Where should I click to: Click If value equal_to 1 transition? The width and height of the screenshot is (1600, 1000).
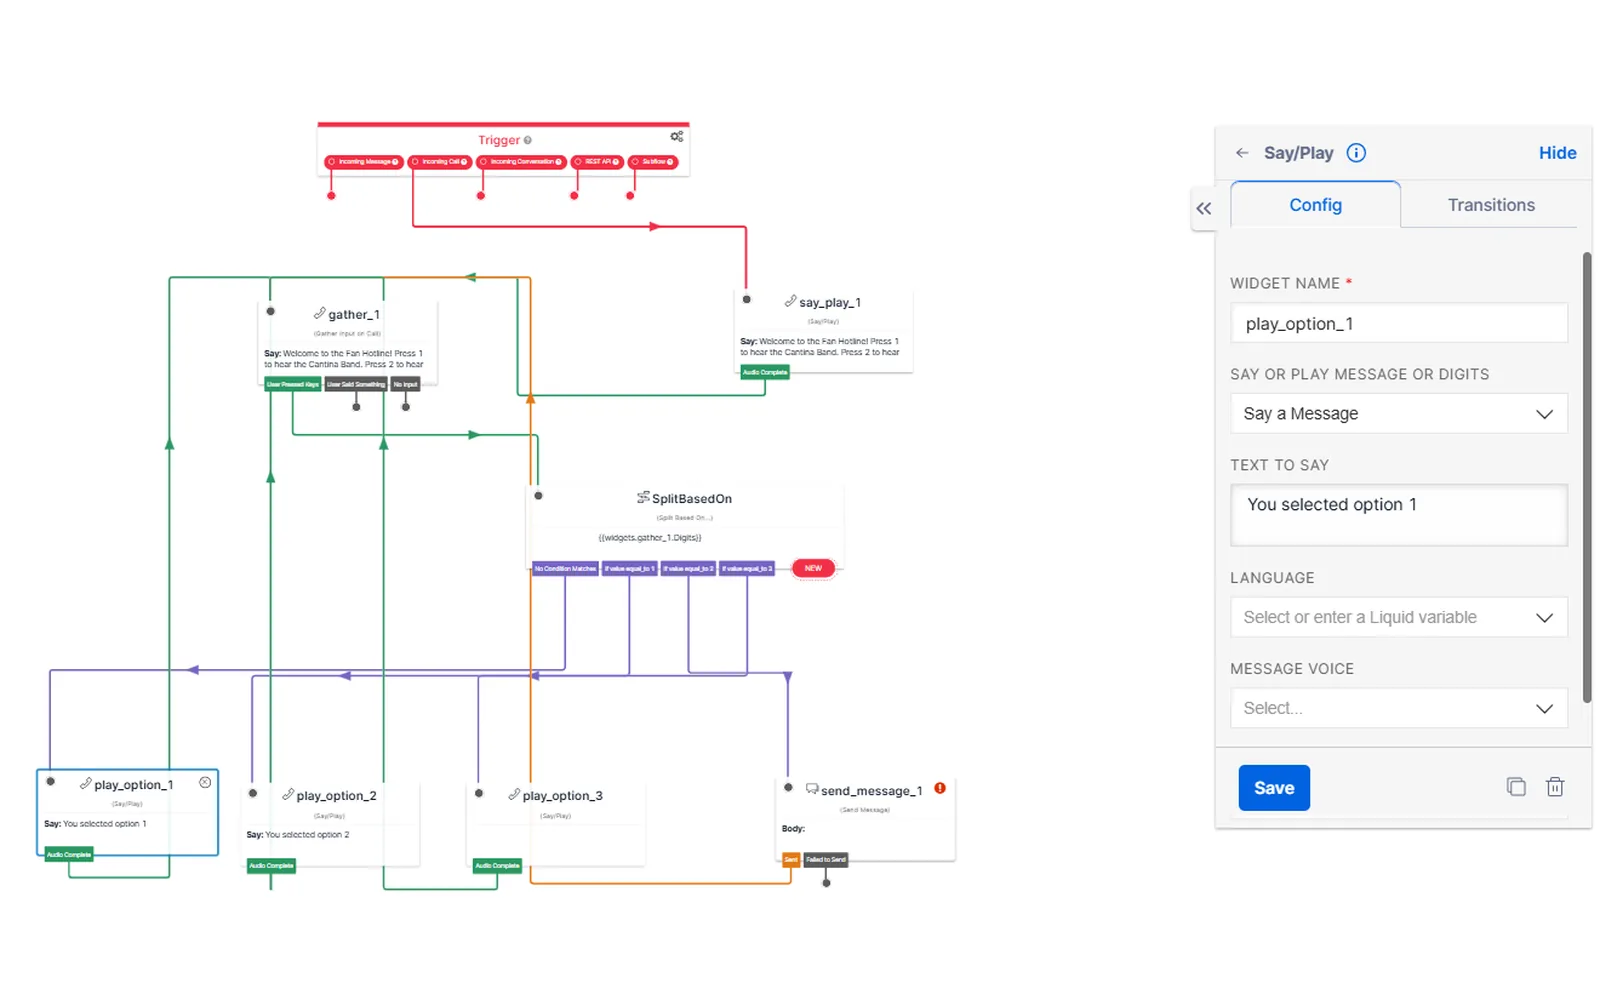point(629,568)
